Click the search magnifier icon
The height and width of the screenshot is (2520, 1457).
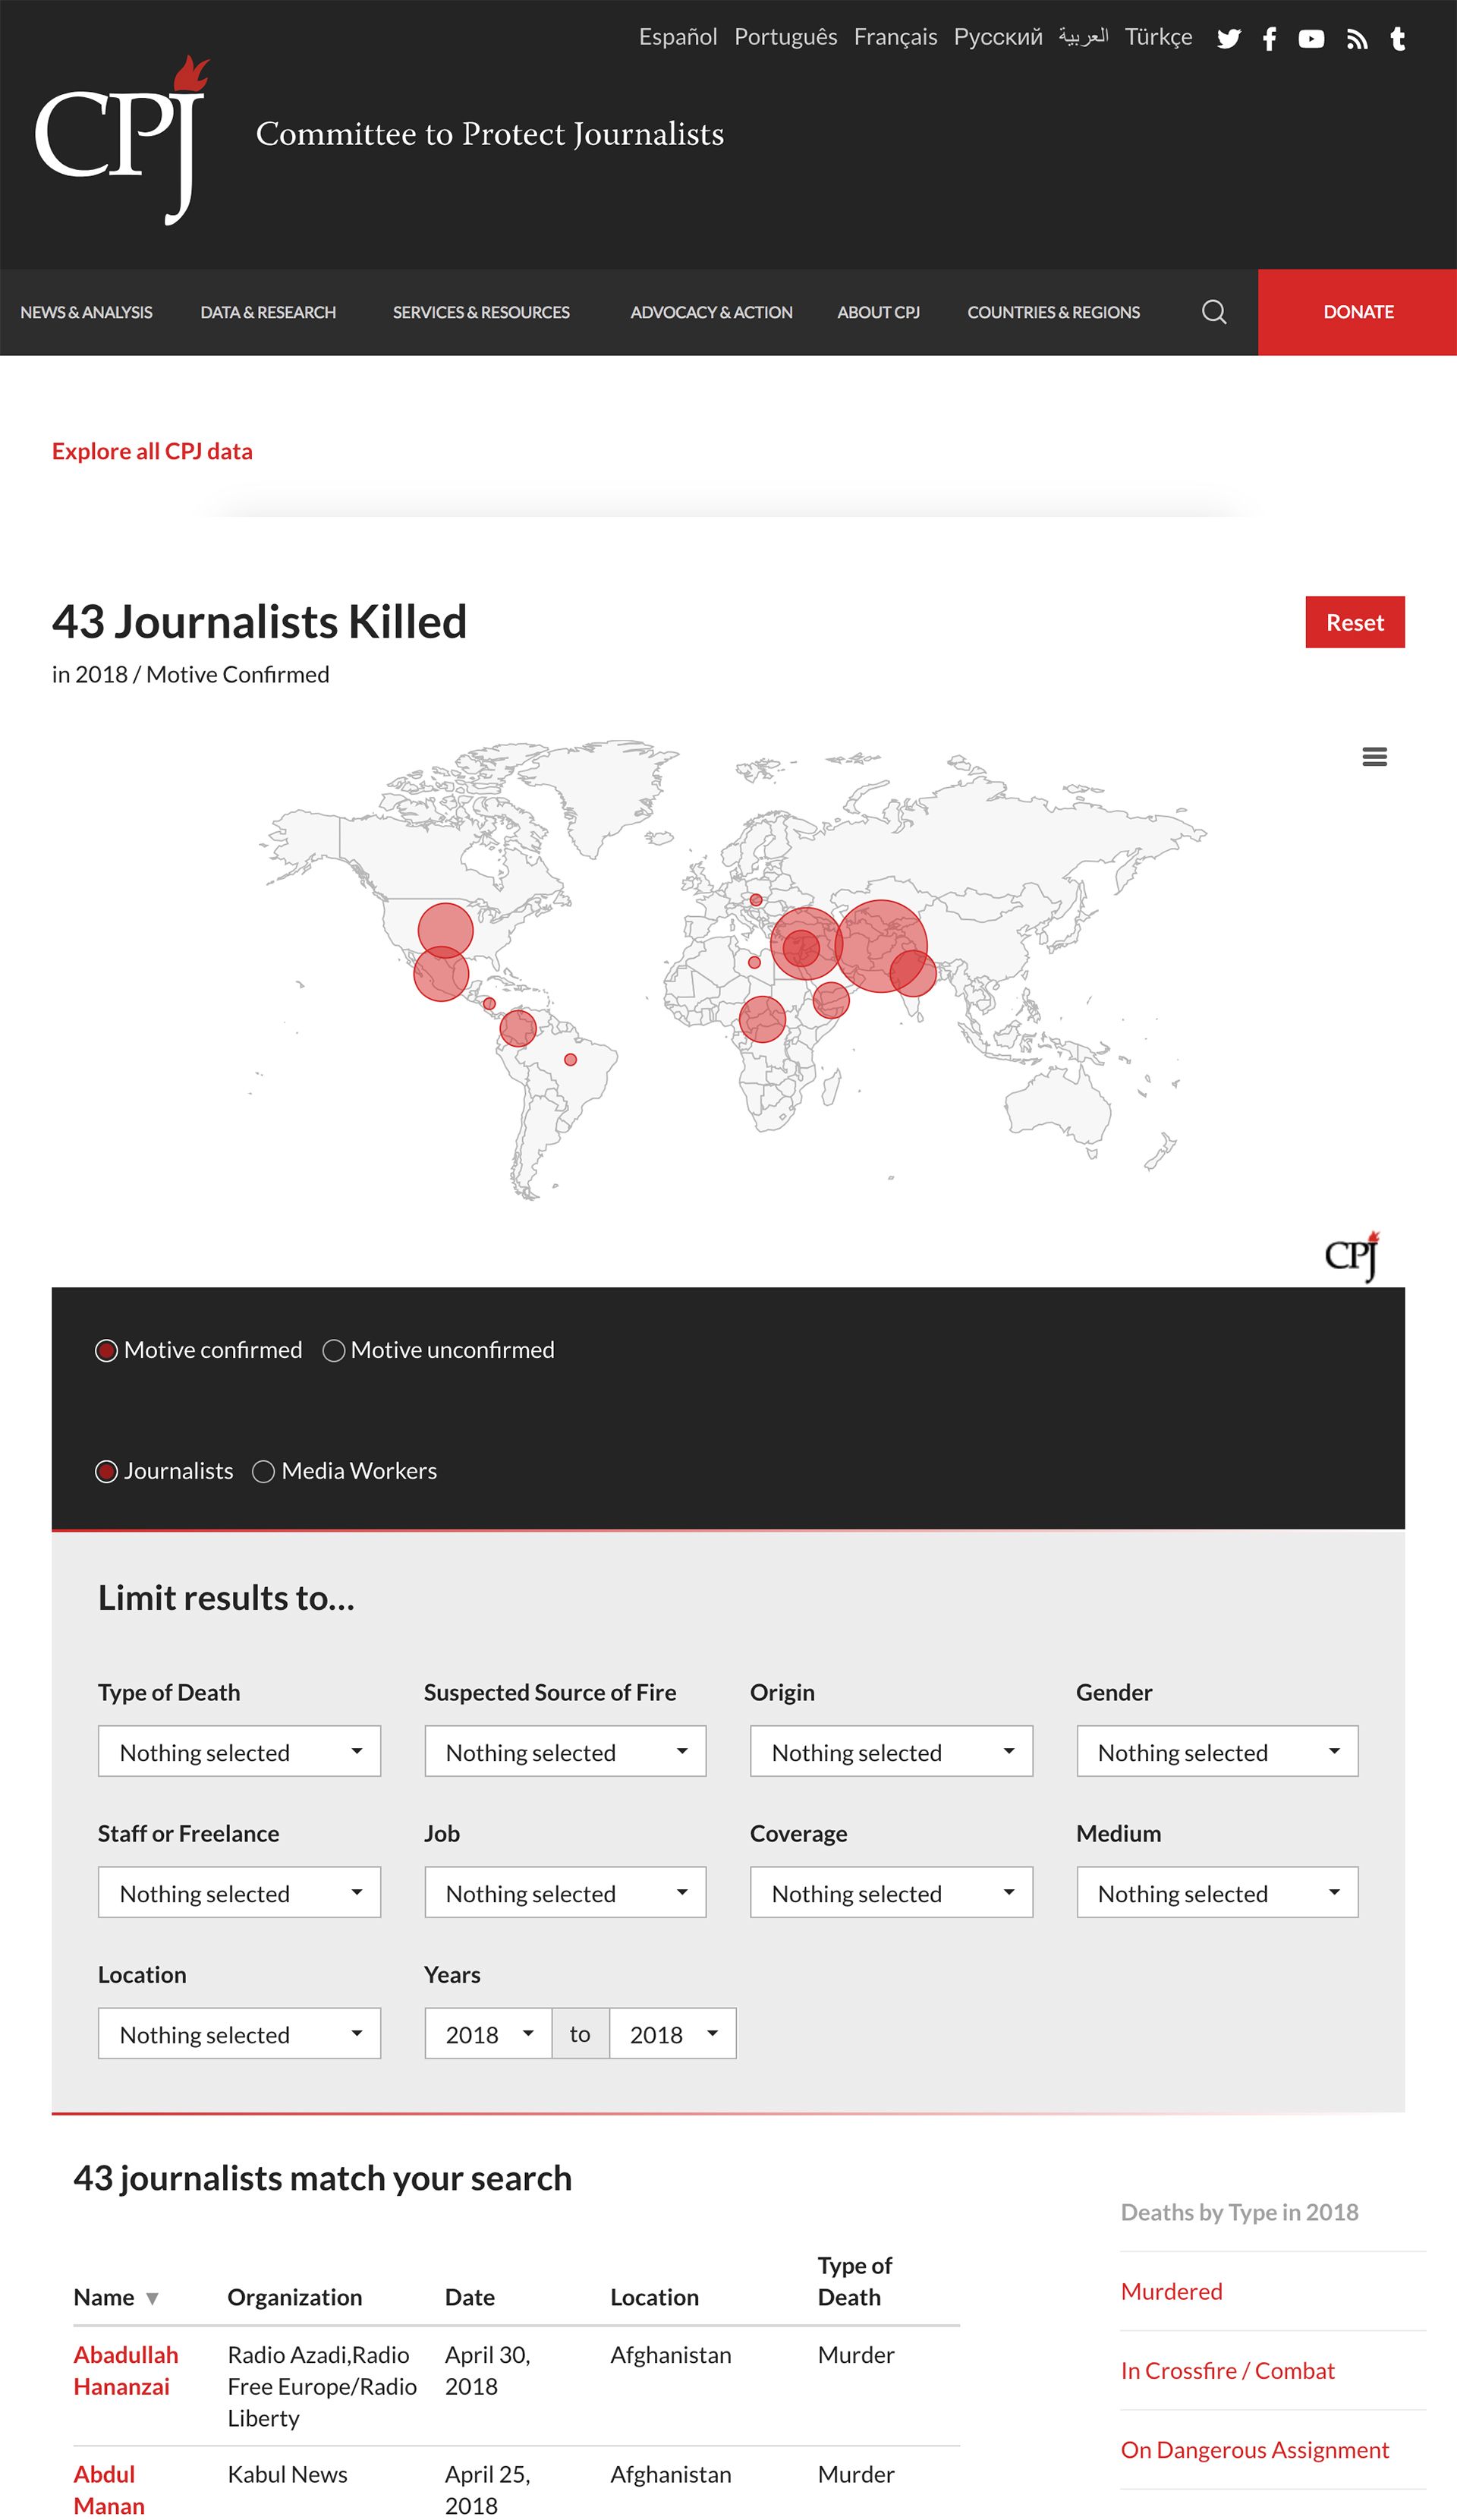[x=1213, y=312]
